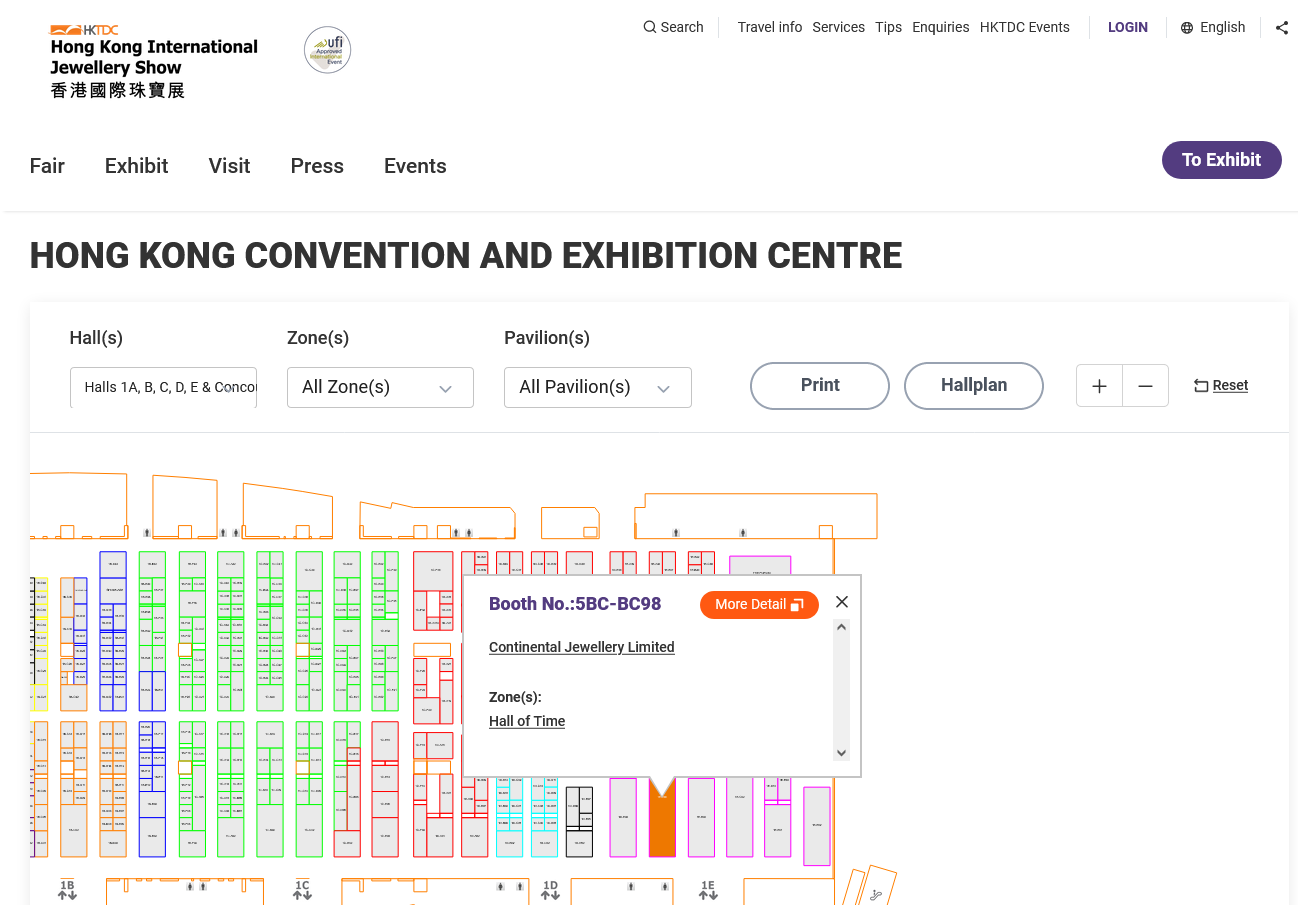Image resolution: width=1298 pixels, height=905 pixels.
Task: Open the Fair menu
Action: 47,166
